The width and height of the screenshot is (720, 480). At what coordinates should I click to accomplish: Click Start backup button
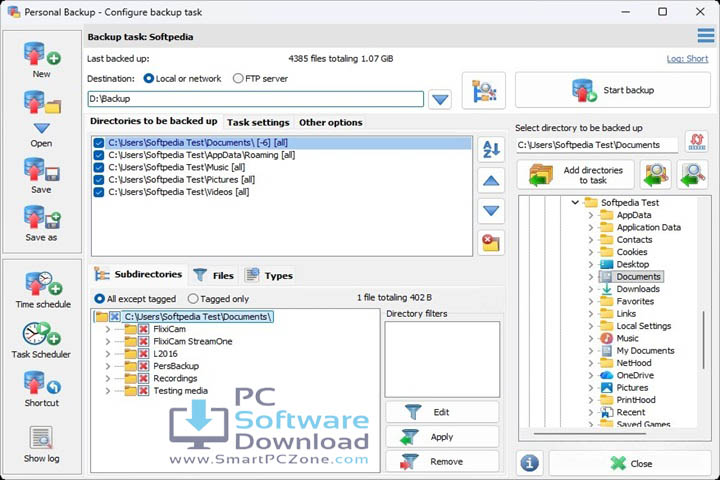tap(613, 90)
